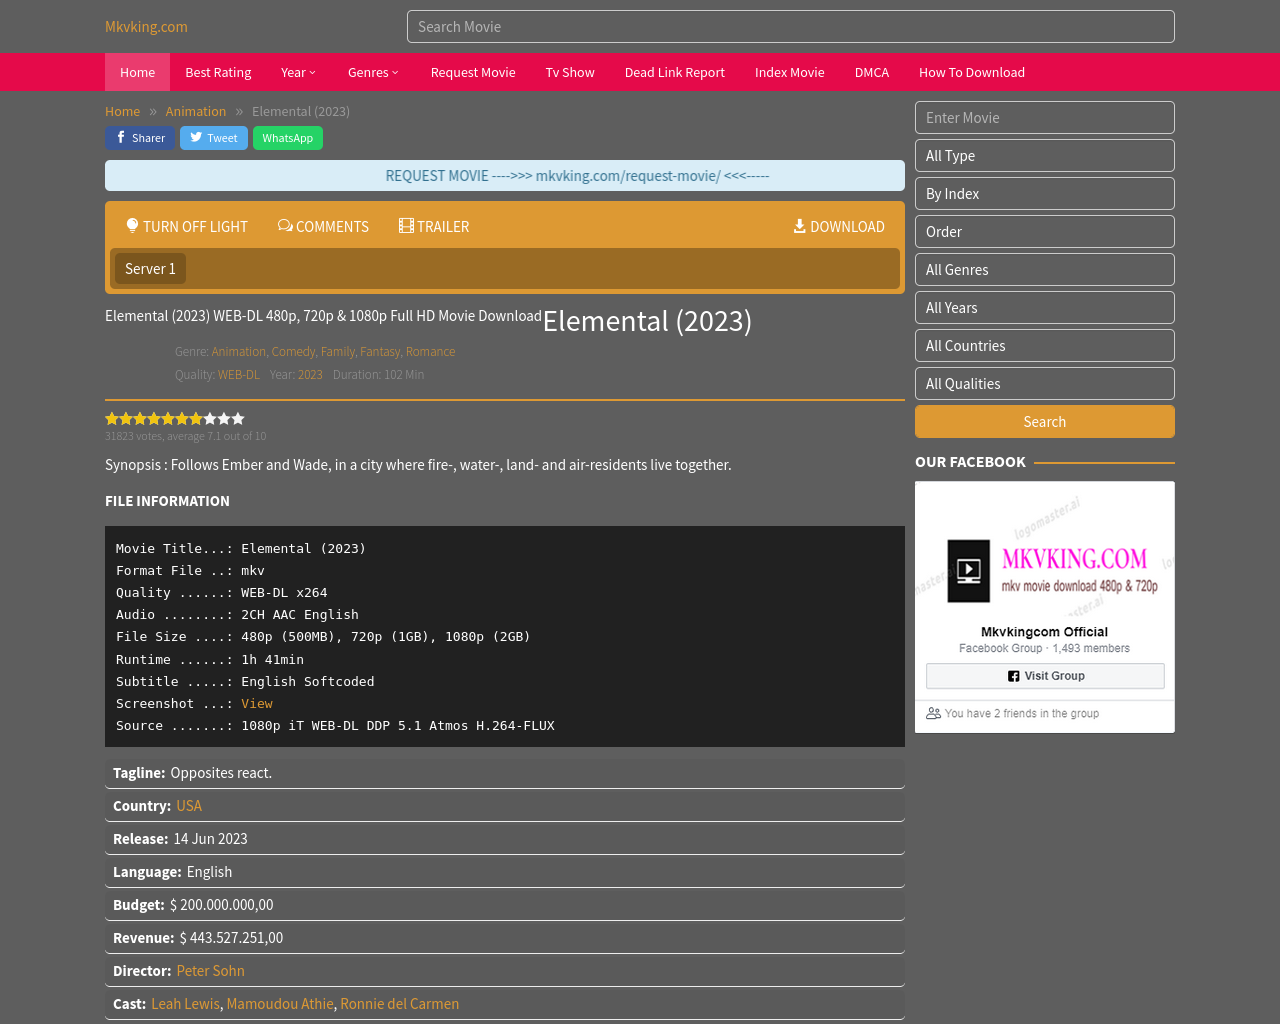Open the All Genres dropdown
Image resolution: width=1280 pixels, height=1024 pixels.
tap(1045, 270)
